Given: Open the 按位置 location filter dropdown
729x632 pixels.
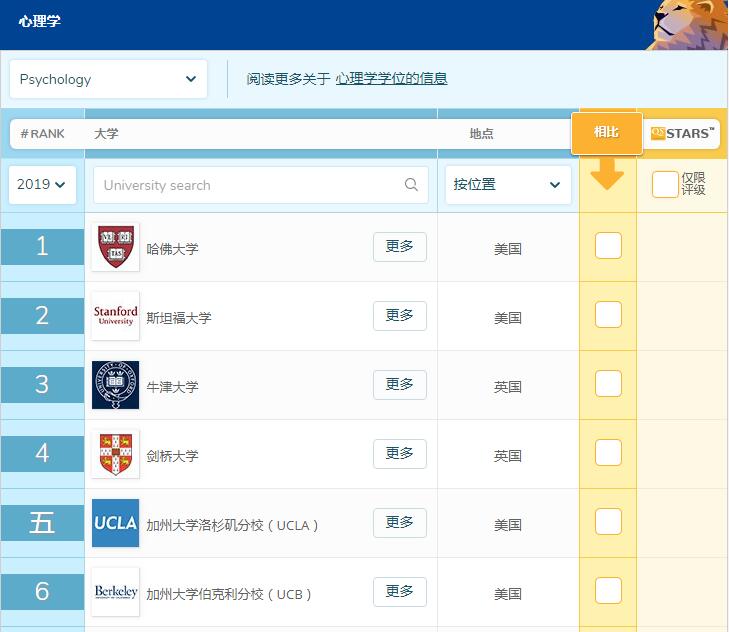Looking at the screenshot, I should pos(508,185).
